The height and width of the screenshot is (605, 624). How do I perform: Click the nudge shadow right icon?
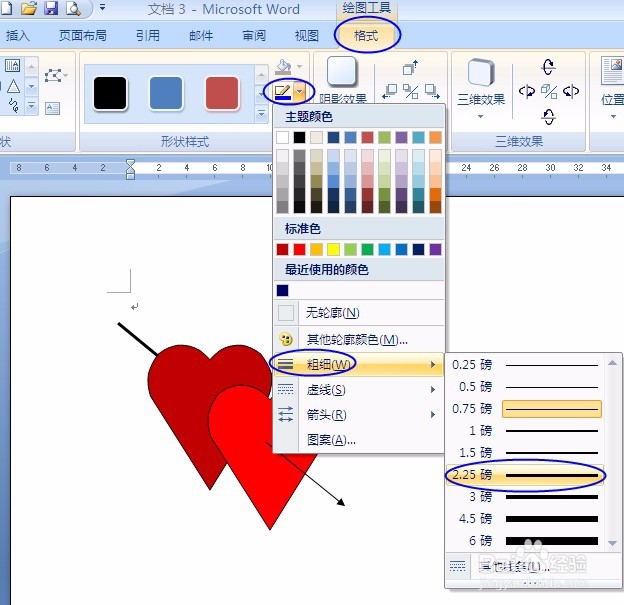coord(432,92)
